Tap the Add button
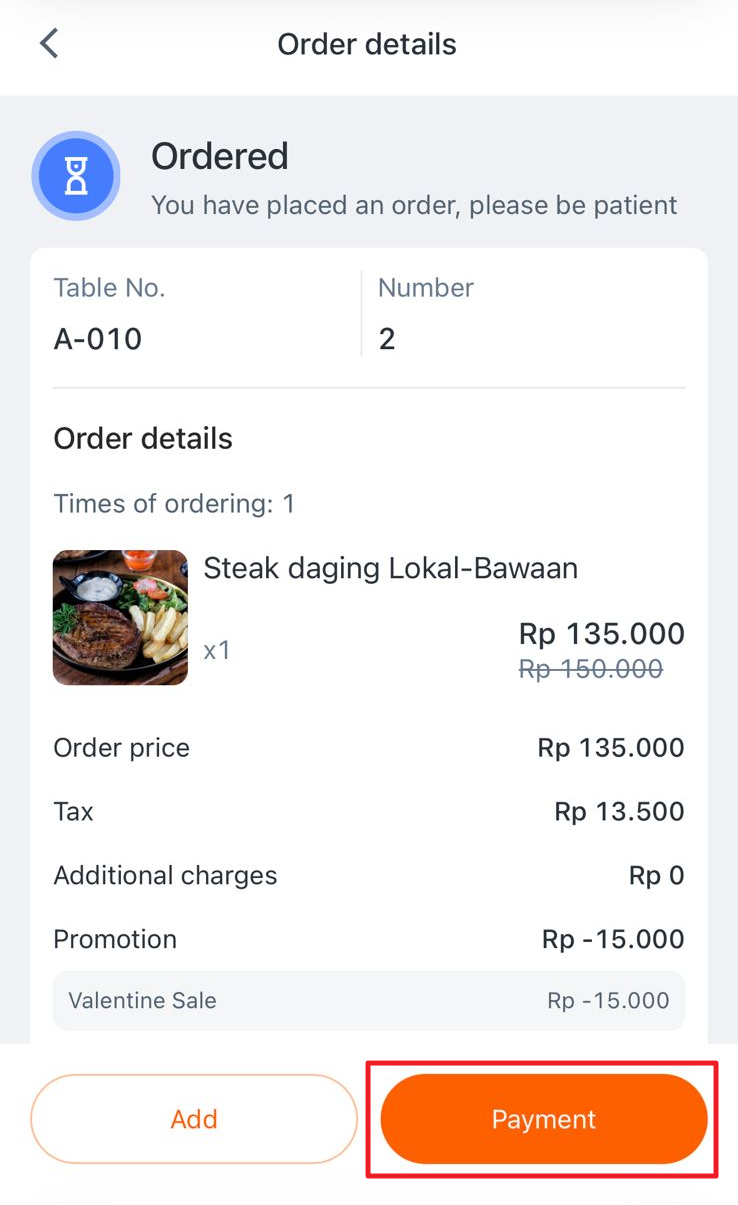 pos(194,1119)
